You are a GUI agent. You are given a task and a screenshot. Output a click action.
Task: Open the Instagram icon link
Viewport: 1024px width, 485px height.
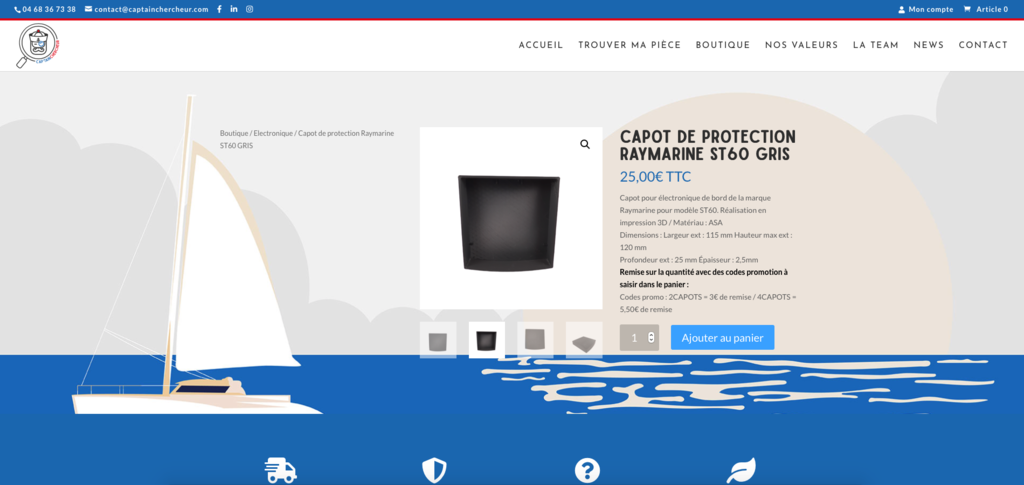click(x=249, y=9)
